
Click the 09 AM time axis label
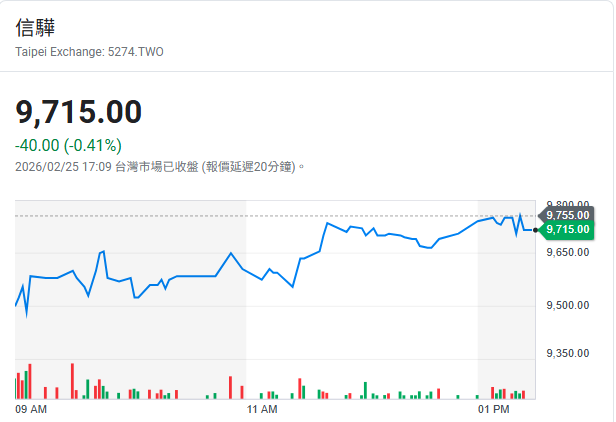point(32,410)
